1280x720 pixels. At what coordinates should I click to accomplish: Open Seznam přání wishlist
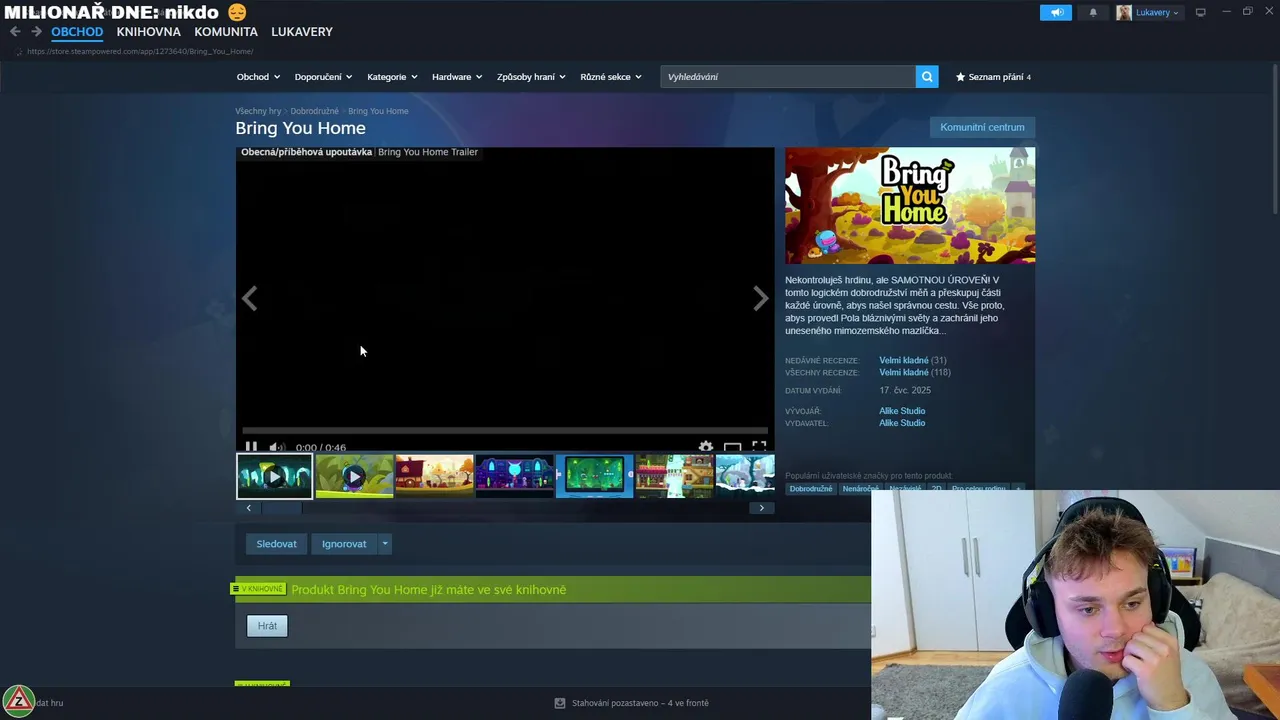tap(993, 77)
